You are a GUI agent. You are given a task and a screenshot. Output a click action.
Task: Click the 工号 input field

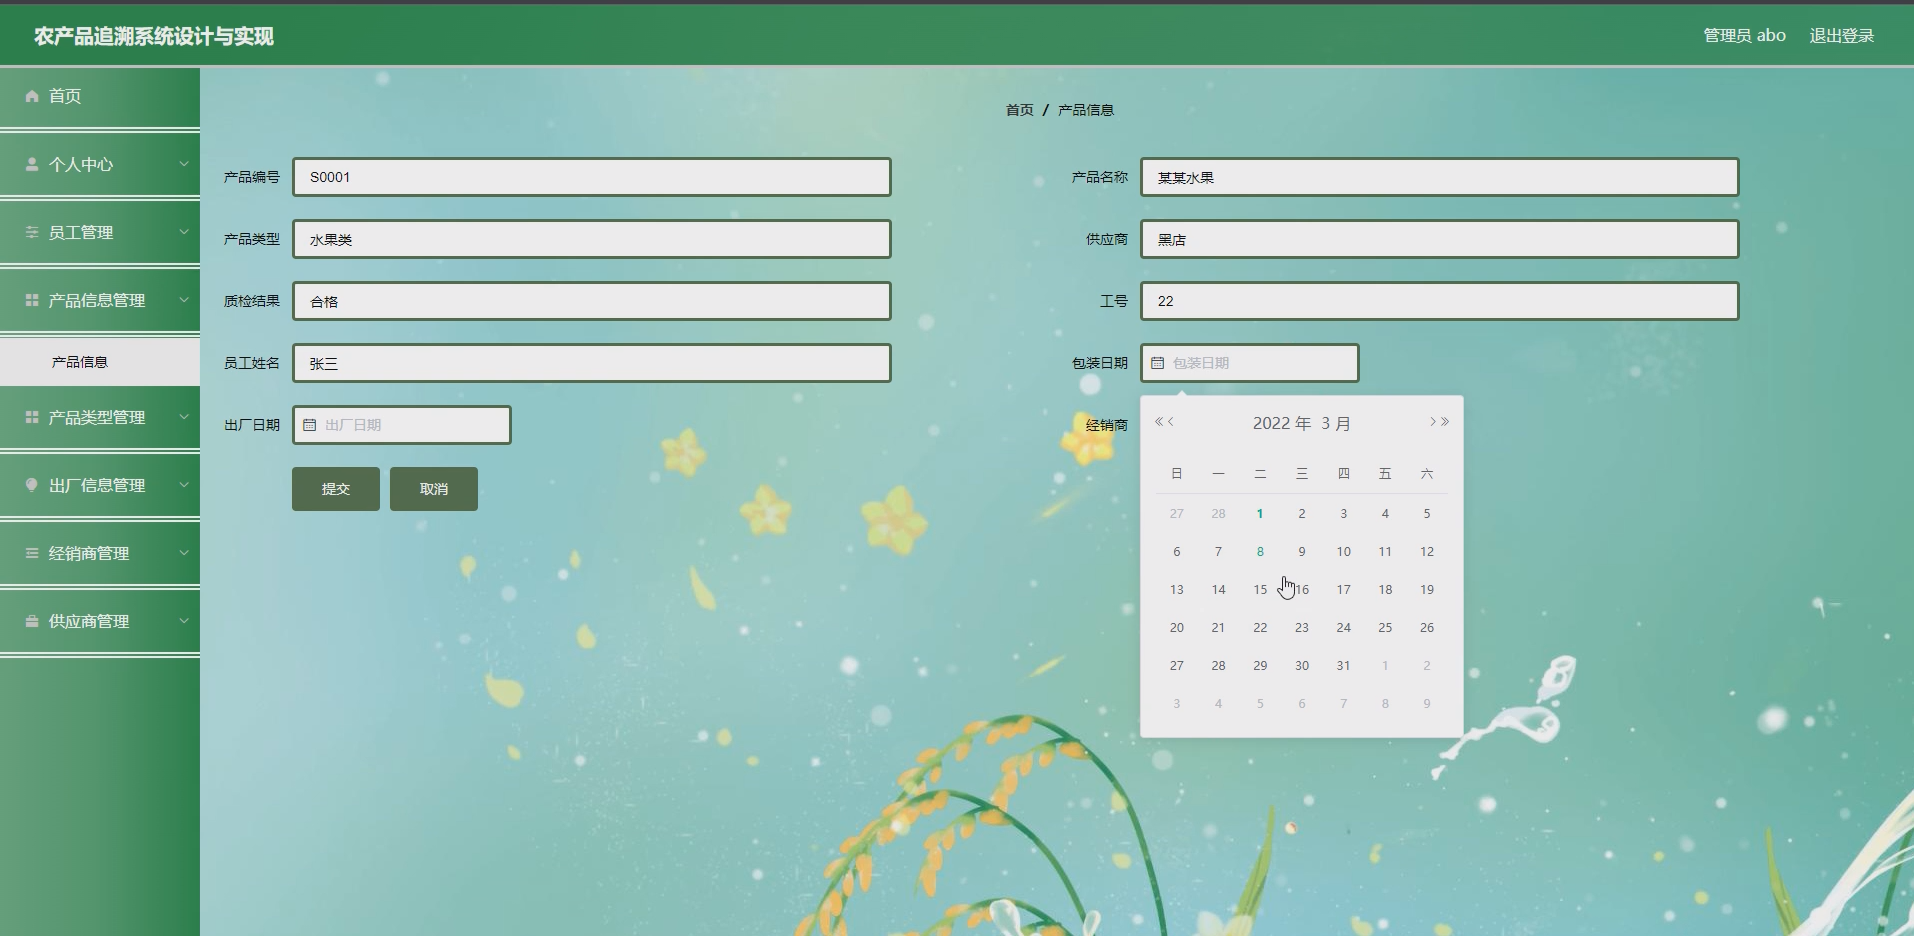pyautogui.click(x=1440, y=301)
